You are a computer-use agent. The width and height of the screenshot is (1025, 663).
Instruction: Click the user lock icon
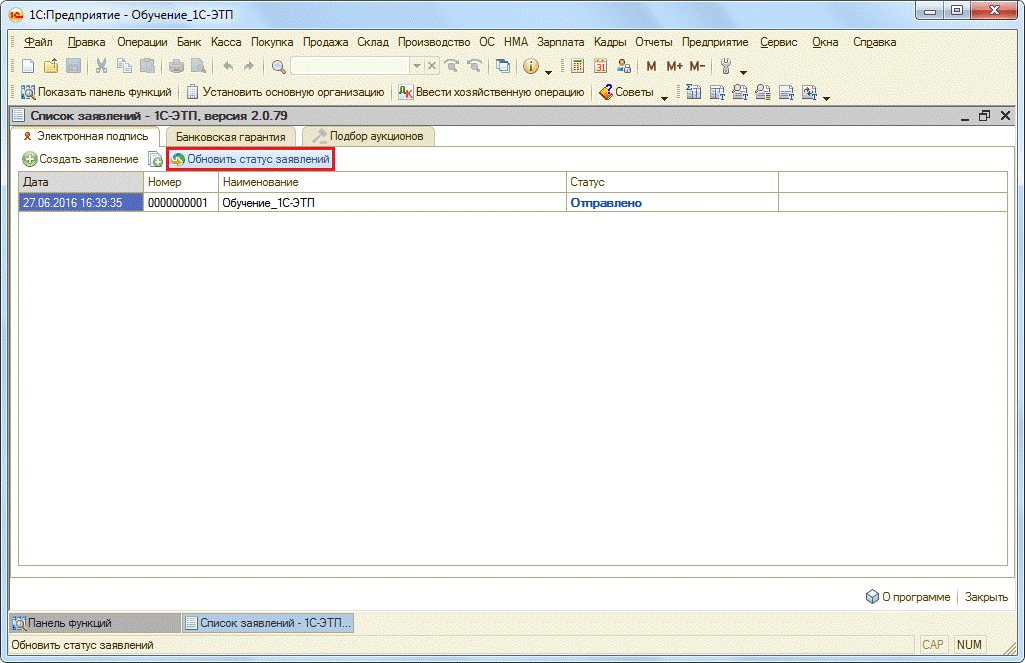tap(624, 66)
